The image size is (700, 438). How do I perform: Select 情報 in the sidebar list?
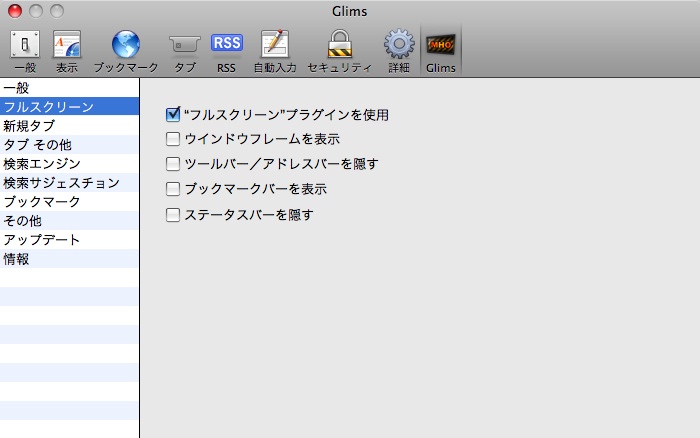coord(69,259)
